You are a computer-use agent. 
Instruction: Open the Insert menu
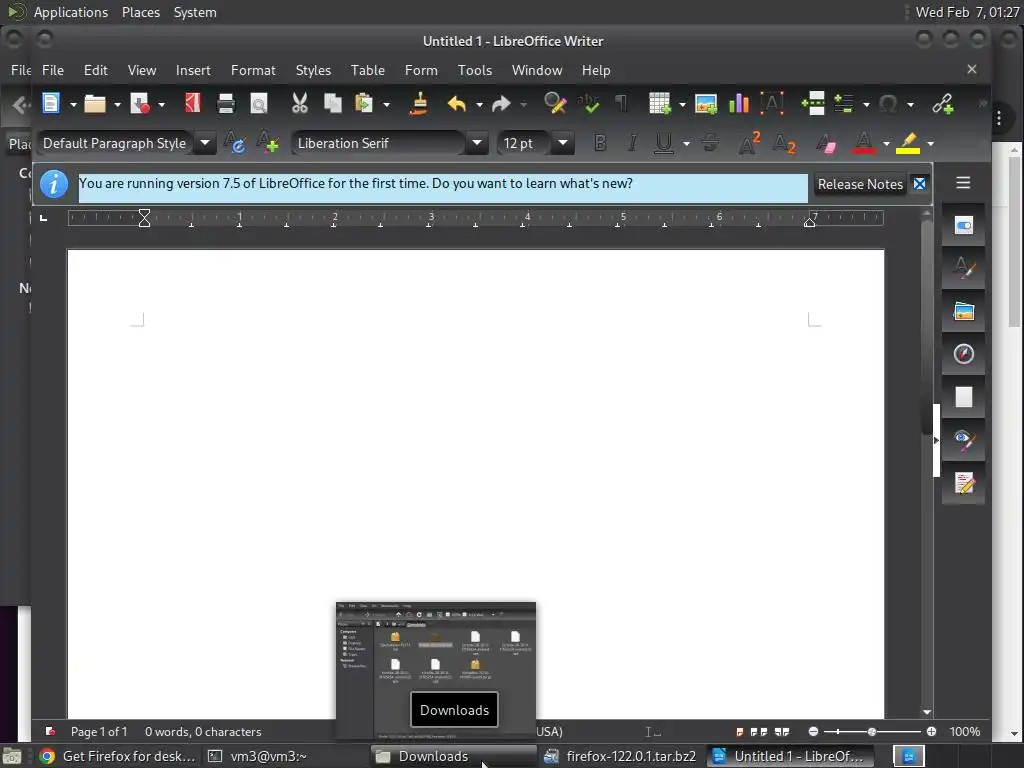[x=193, y=70]
